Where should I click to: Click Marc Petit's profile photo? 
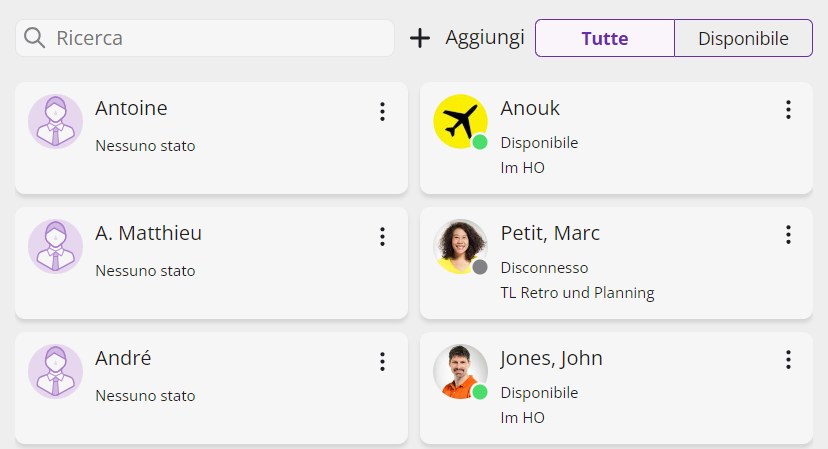(459, 246)
